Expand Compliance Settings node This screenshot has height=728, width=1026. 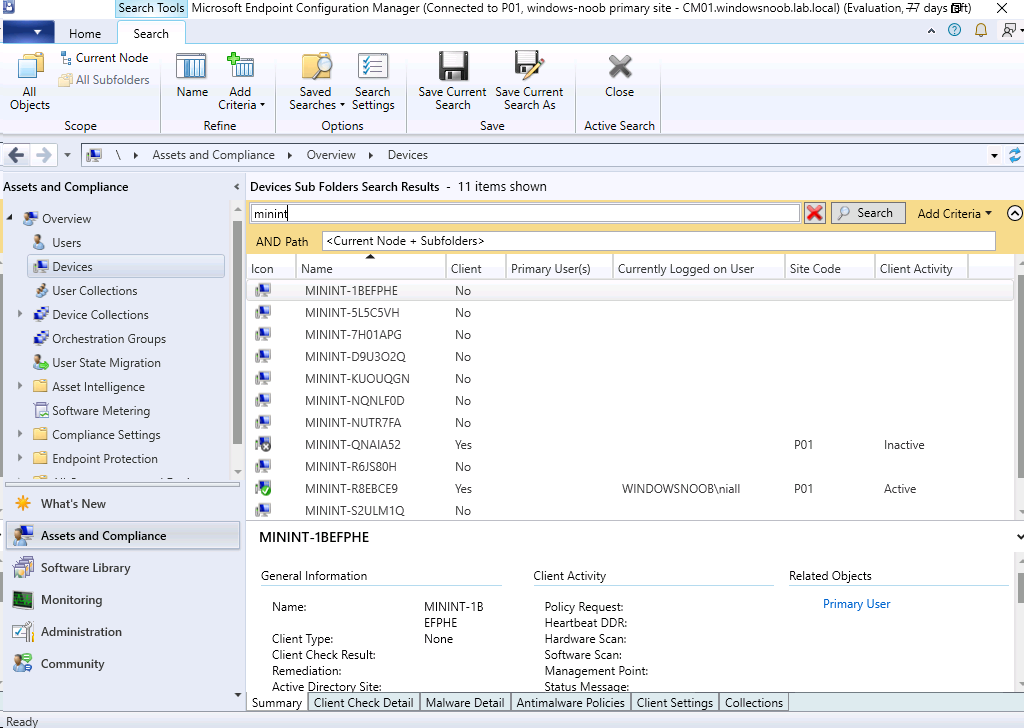pos(20,434)
